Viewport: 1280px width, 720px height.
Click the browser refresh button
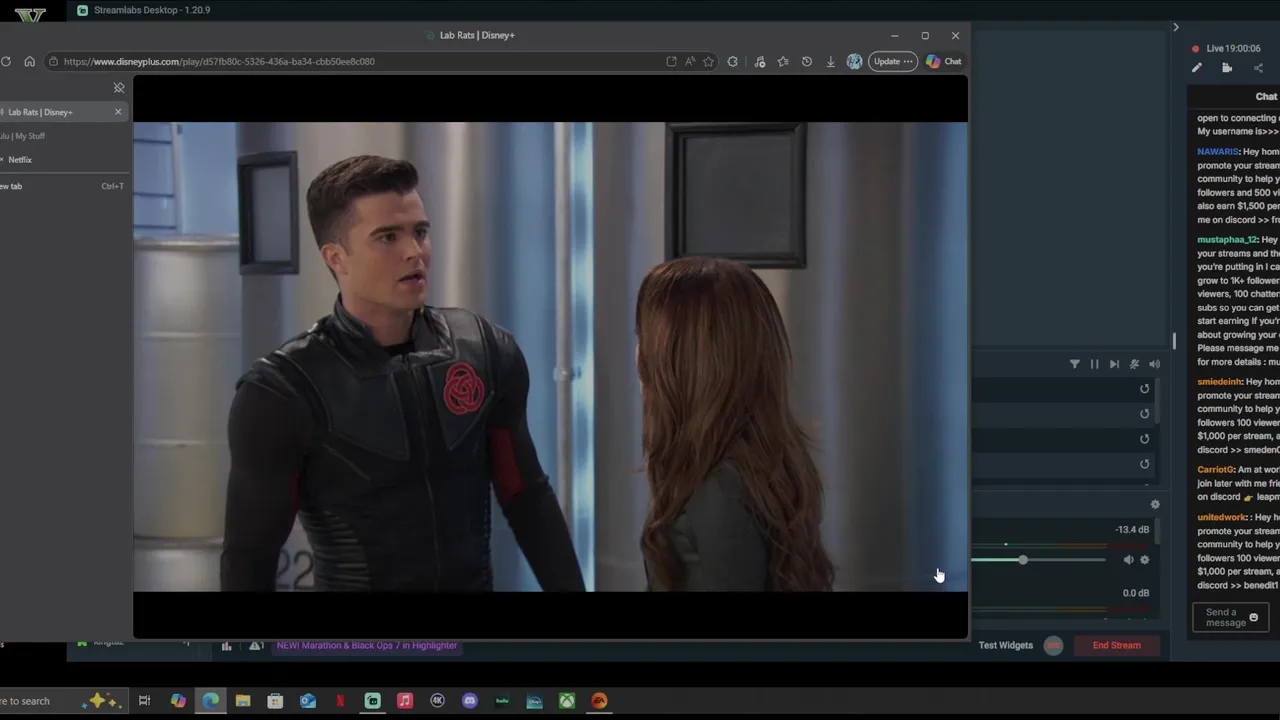pyautogui.click(x=6, y=61)
